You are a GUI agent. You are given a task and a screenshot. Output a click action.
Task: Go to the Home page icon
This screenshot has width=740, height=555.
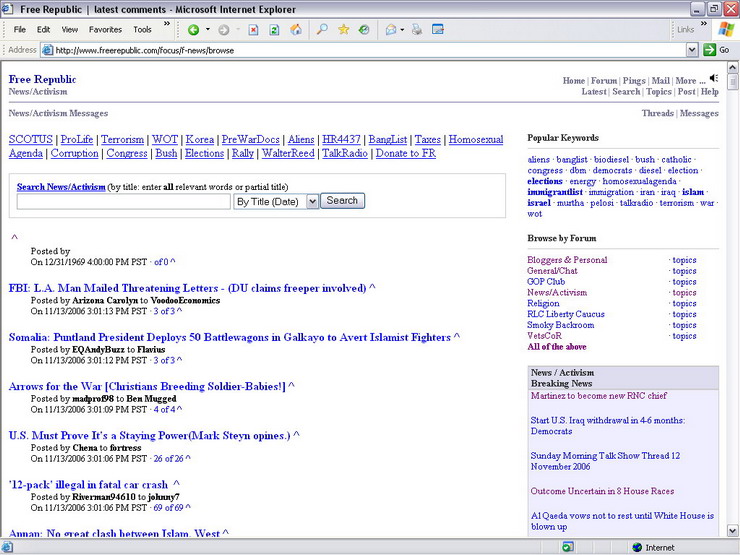[x=296, y=30]
